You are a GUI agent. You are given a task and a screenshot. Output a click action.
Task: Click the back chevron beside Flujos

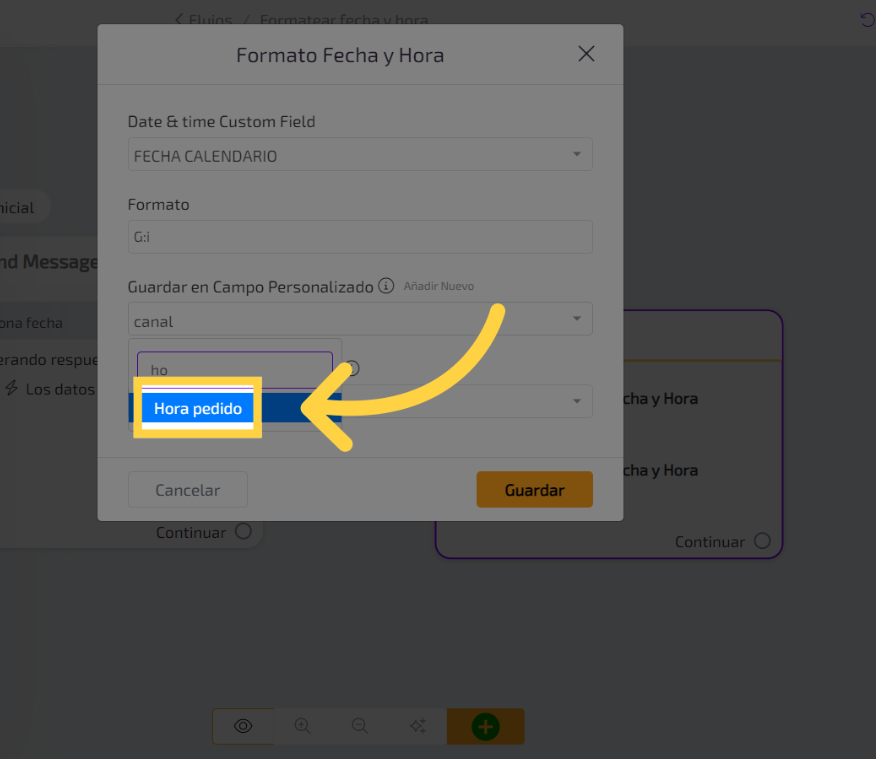click(x=179, y=19)
